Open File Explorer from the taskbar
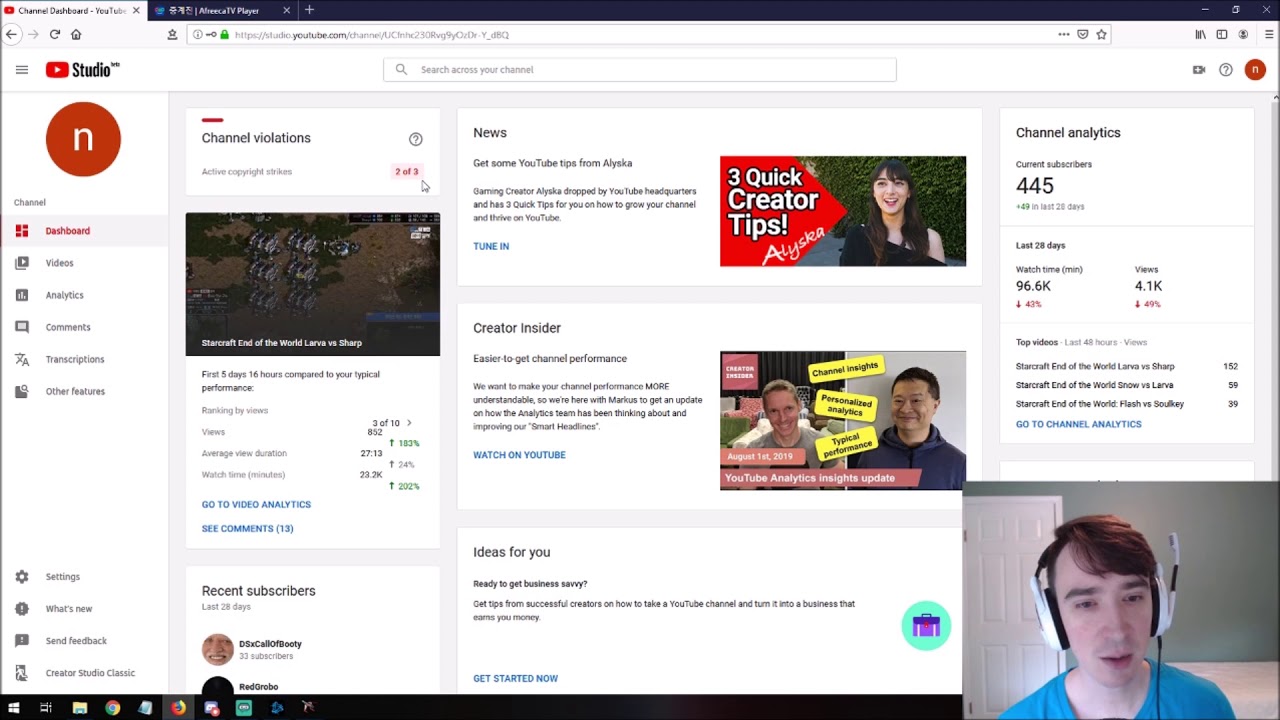This screenshot has height=720, width=1280. [79, 708]
